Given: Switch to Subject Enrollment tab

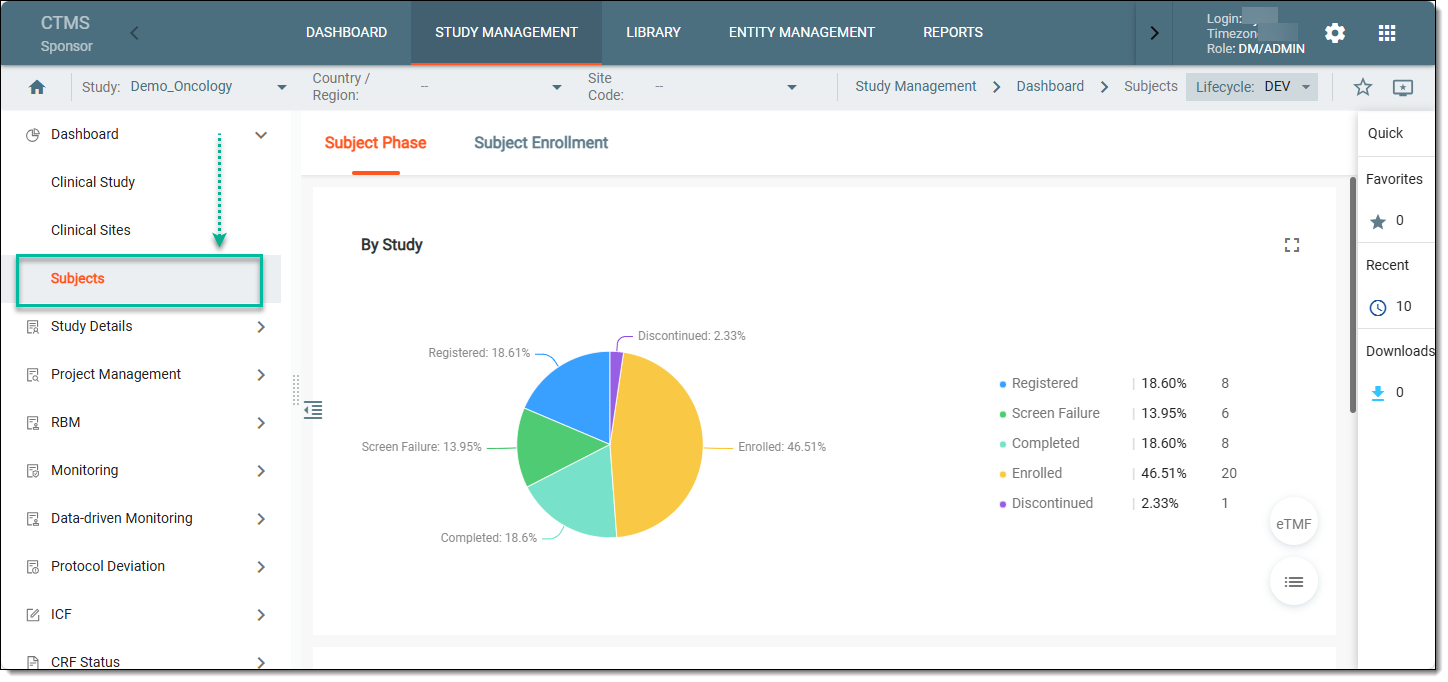Looking at the screenshot, I should click(x=541, y=143).
